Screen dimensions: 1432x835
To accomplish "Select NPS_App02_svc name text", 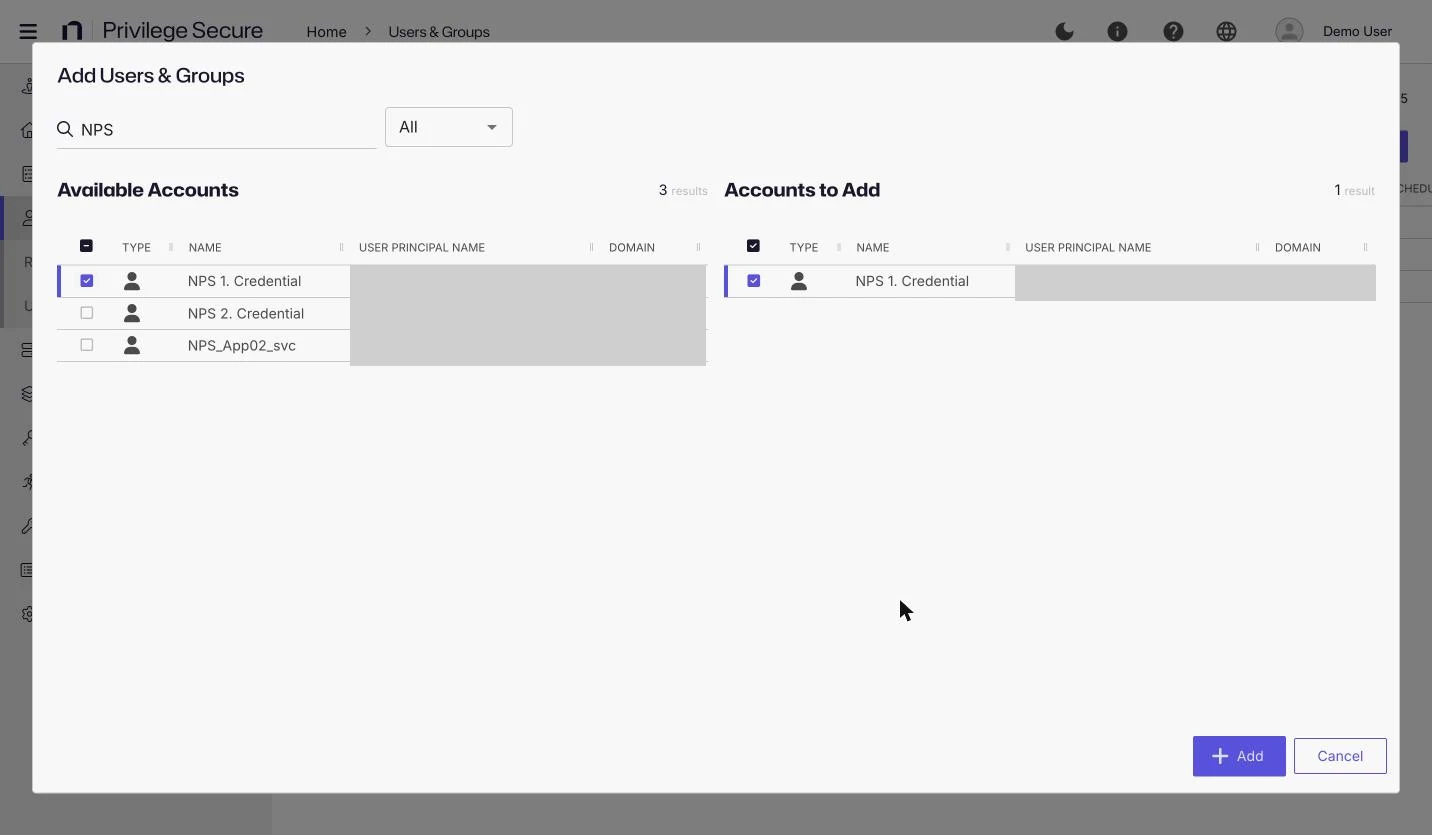I will pyautogui.click(x=242, y=345).
